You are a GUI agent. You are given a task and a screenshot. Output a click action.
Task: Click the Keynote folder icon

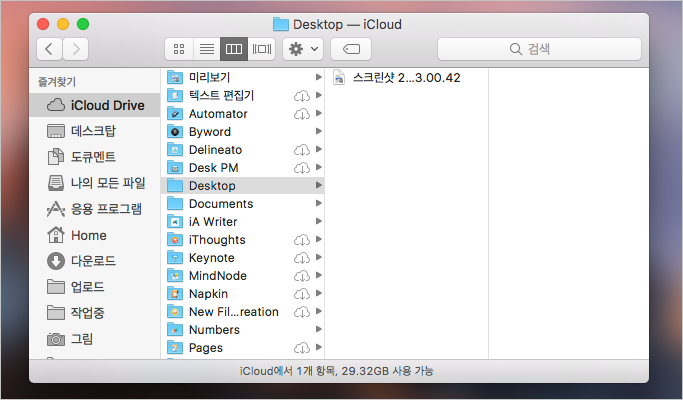click(x=175, y=258)
